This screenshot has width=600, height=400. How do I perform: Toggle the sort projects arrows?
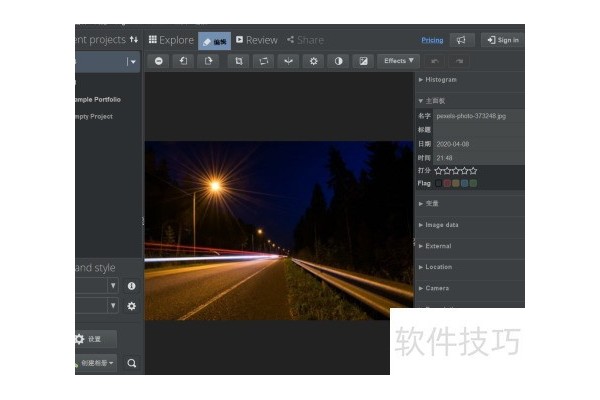pos(134,40)
